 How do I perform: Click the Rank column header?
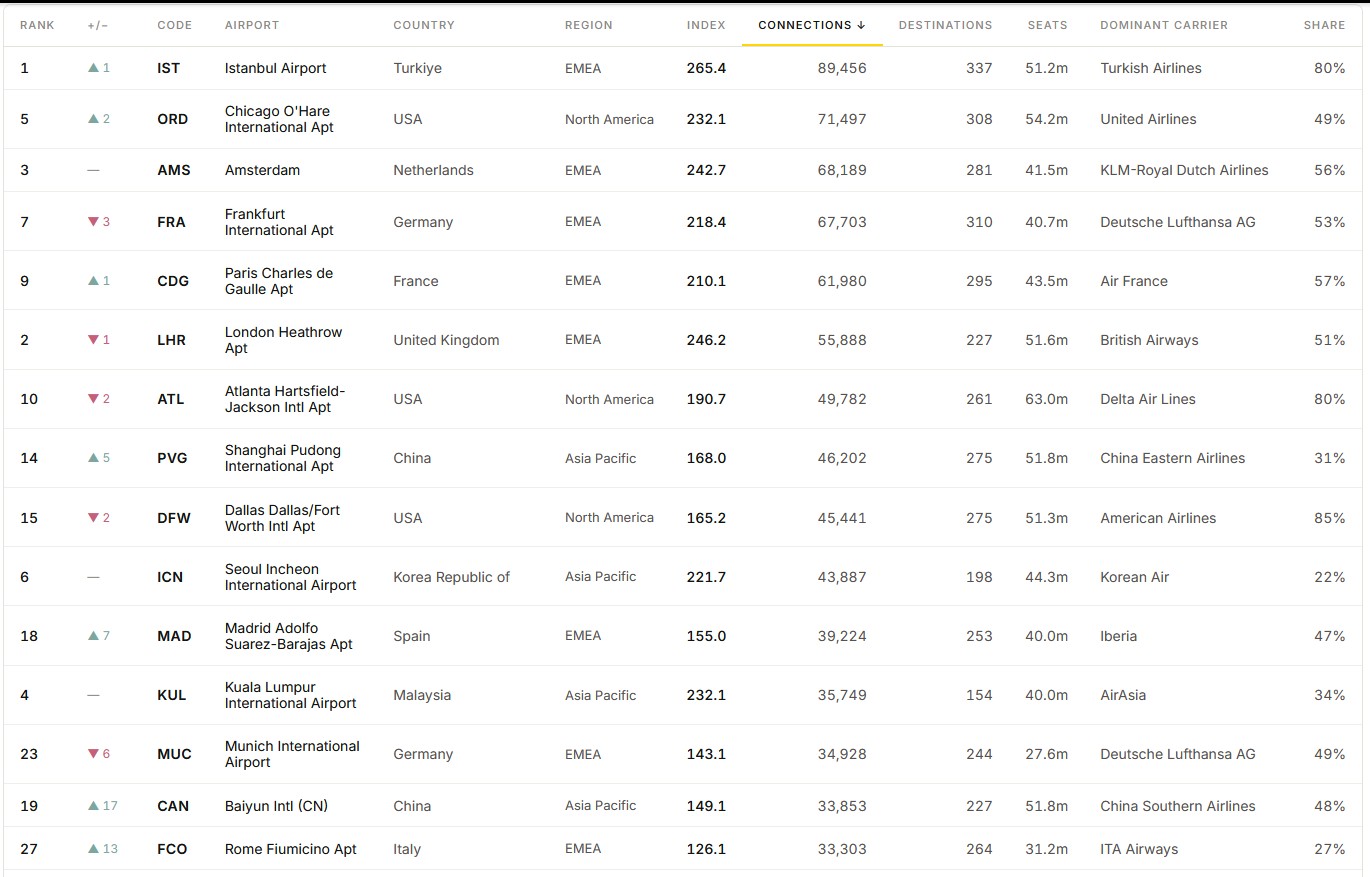(x=37, y=25)
